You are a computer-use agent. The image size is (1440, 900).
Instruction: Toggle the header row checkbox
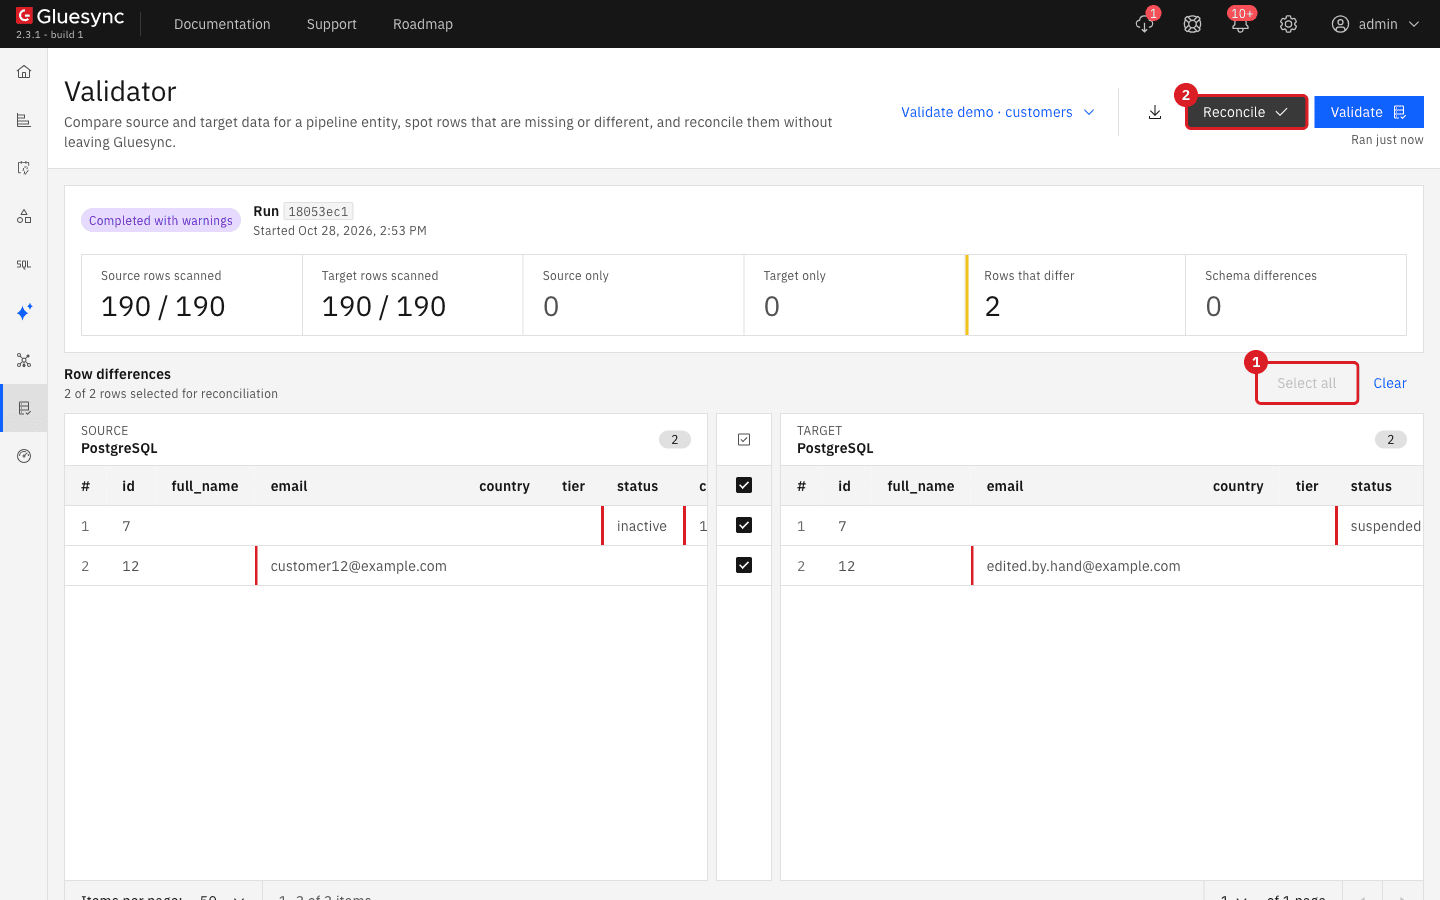[744, 485]
